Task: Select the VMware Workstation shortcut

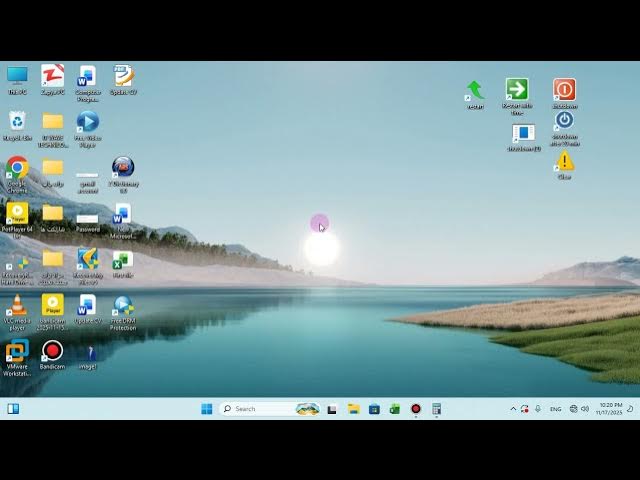Action: pos(17,358)
